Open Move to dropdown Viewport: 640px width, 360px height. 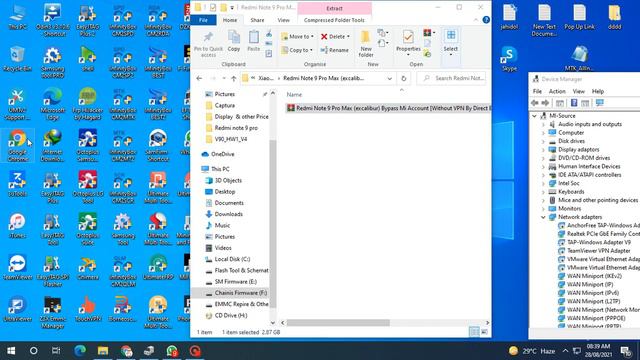298,37
